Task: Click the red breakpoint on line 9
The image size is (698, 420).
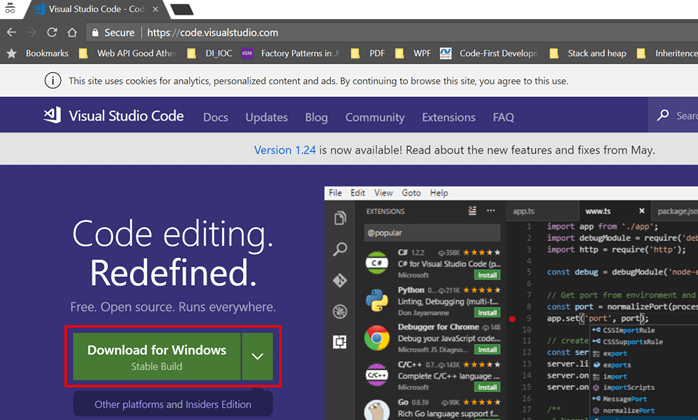Action: tap(512, 319)
